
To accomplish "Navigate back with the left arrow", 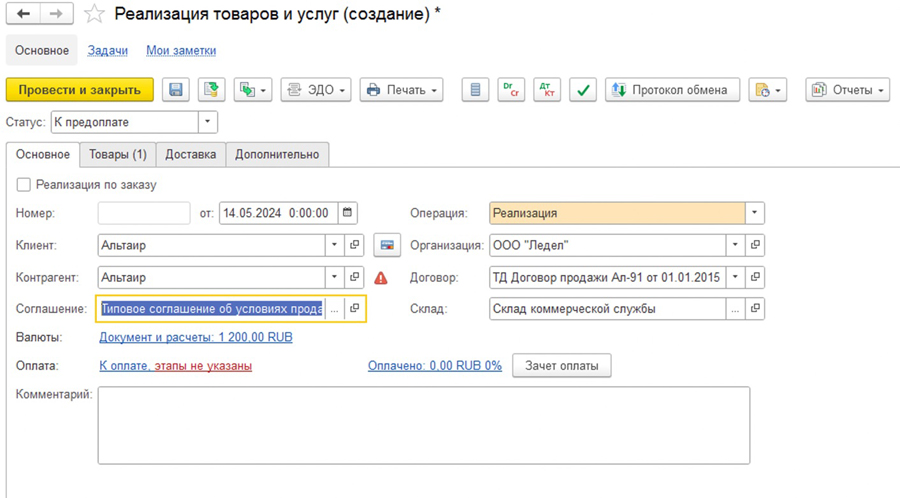I will click(23, 14).
